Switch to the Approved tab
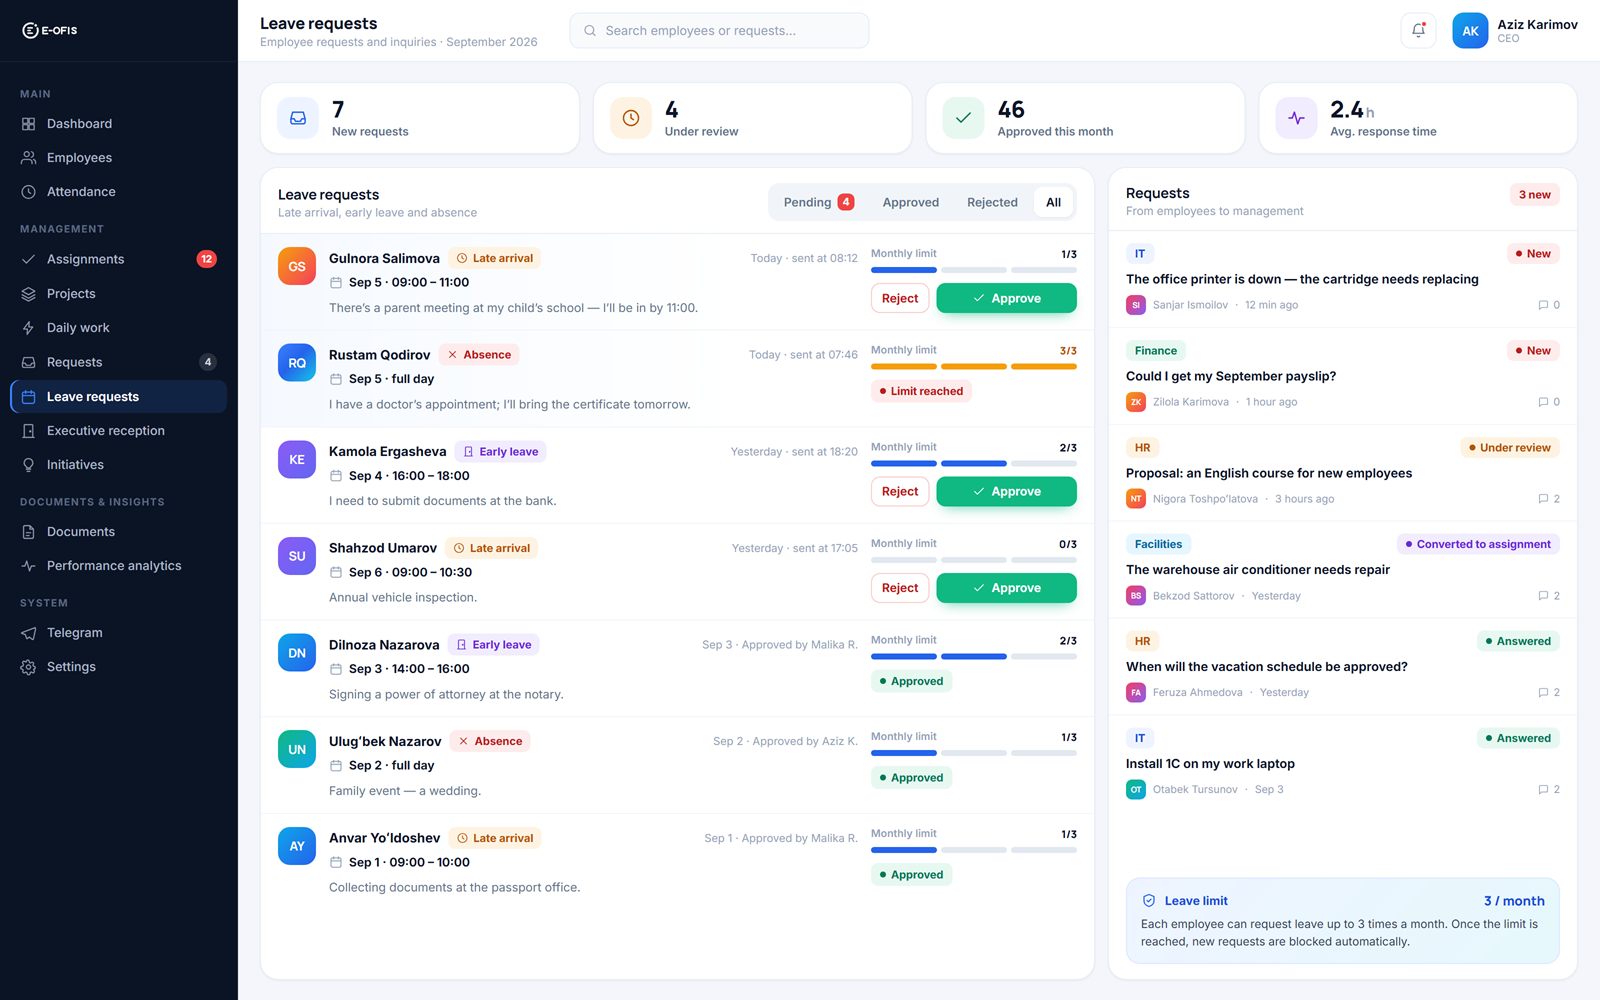The width and height of the screenshot is (1600, 1000). point(911,202)
